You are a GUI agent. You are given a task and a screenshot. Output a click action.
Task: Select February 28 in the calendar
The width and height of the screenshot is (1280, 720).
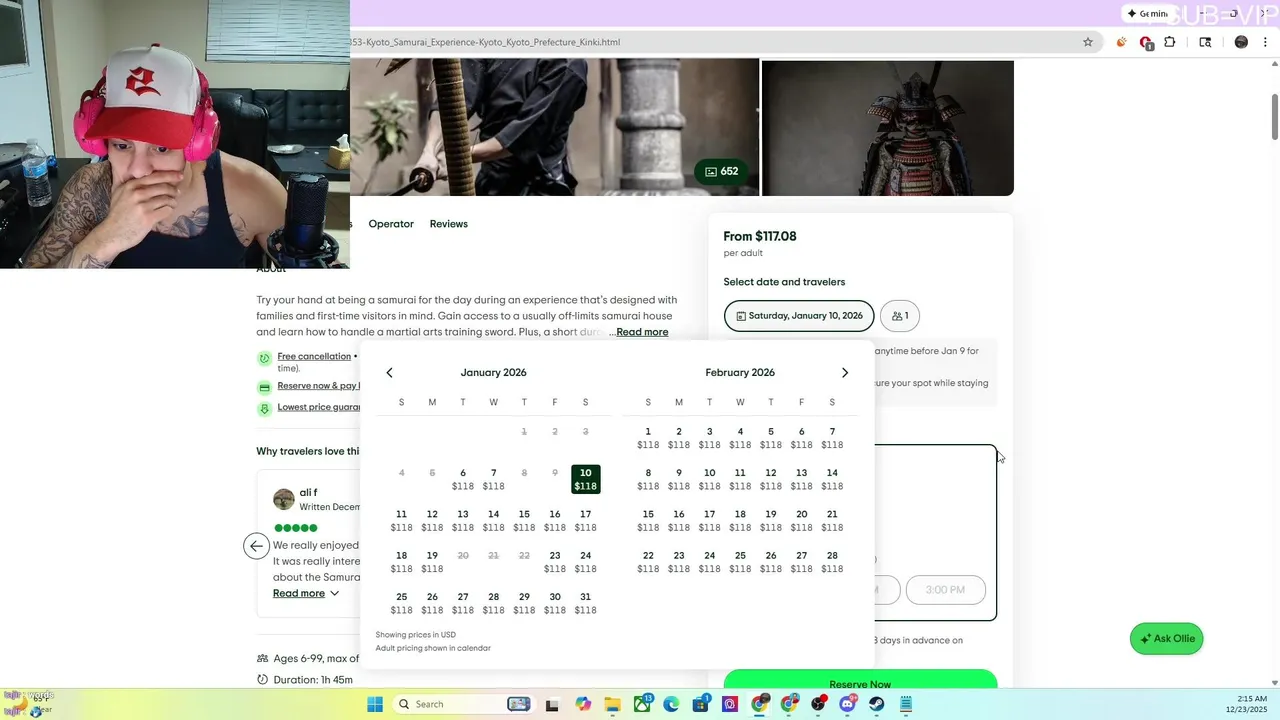click(832, 562)
